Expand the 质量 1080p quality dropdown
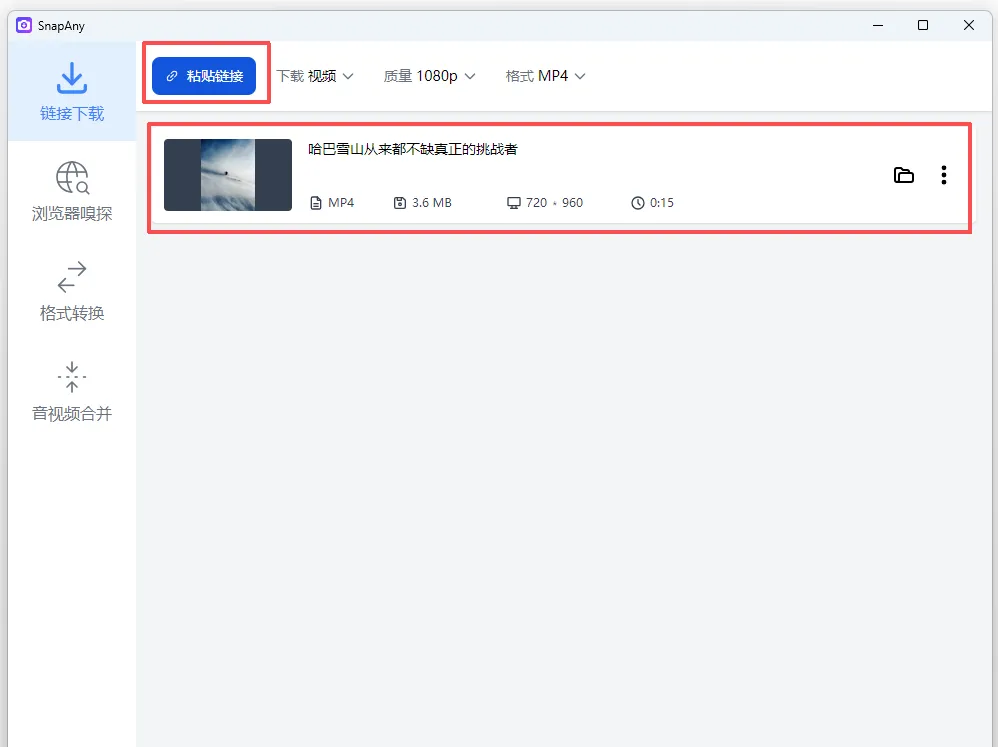The width and height of the screenshot is (998, 747). click(x=429, y=76)
